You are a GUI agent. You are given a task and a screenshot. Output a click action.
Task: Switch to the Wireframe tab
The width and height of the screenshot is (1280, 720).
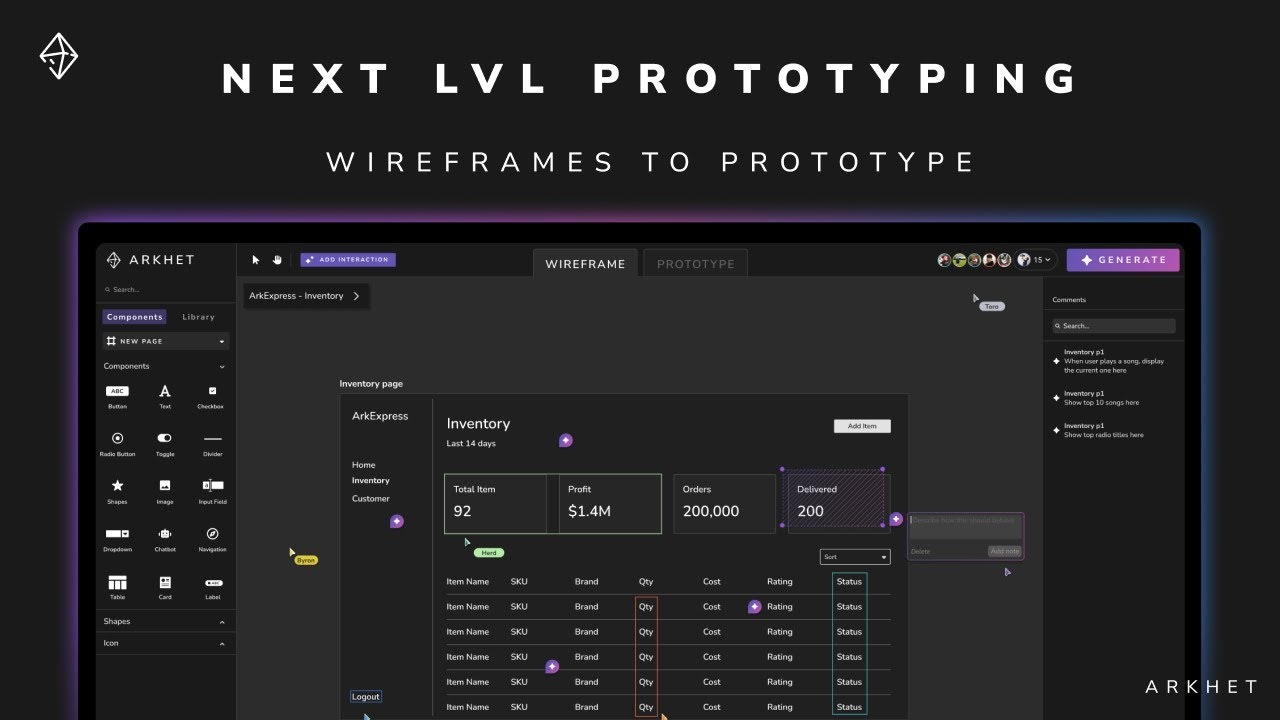point(585,264)
